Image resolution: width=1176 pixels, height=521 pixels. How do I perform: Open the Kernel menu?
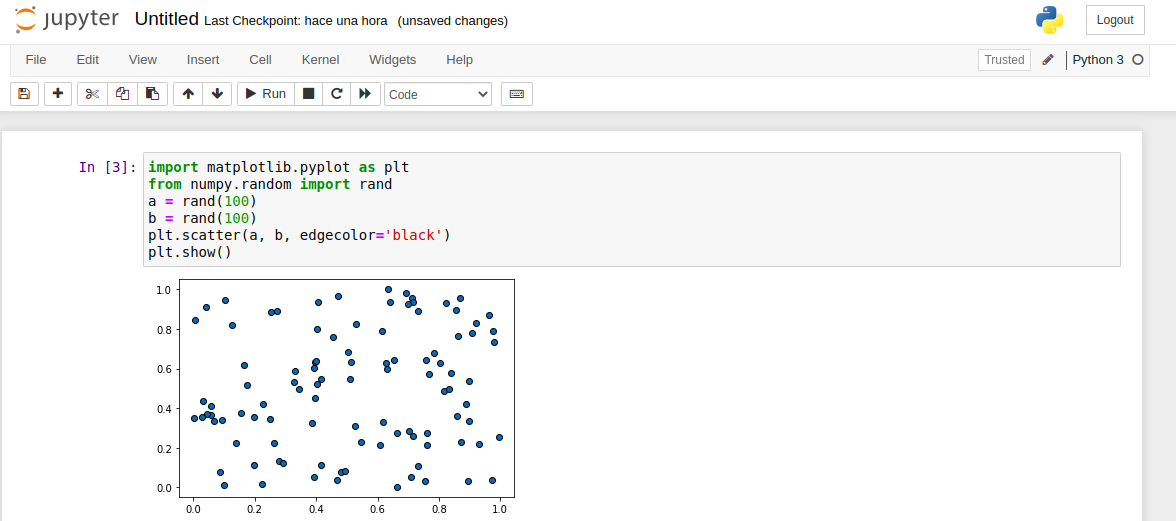tap(320, 60)
